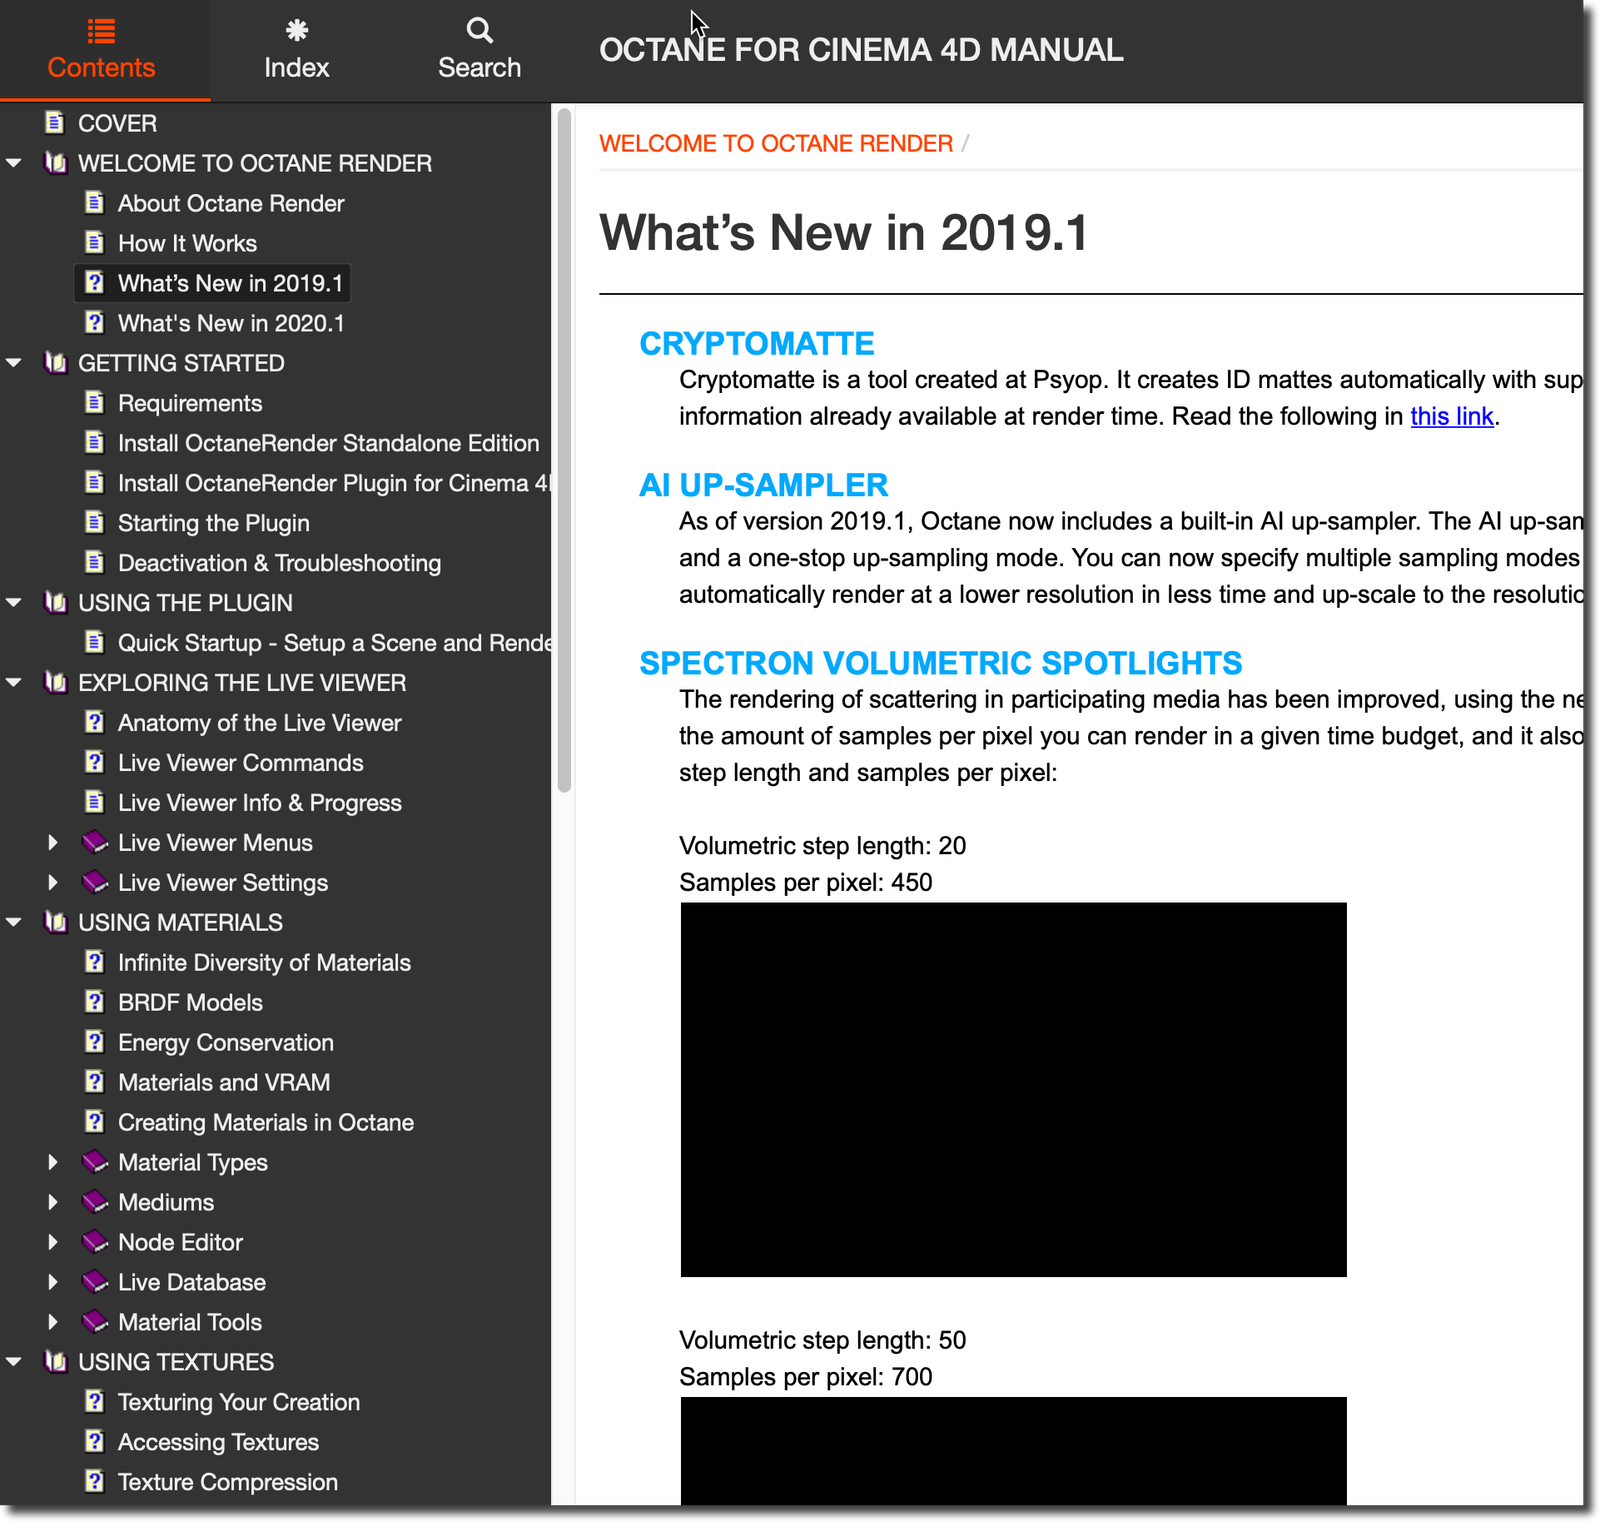Click the Anatomy of the Live Viewer icon
1600x1522 pixels.
95,723
